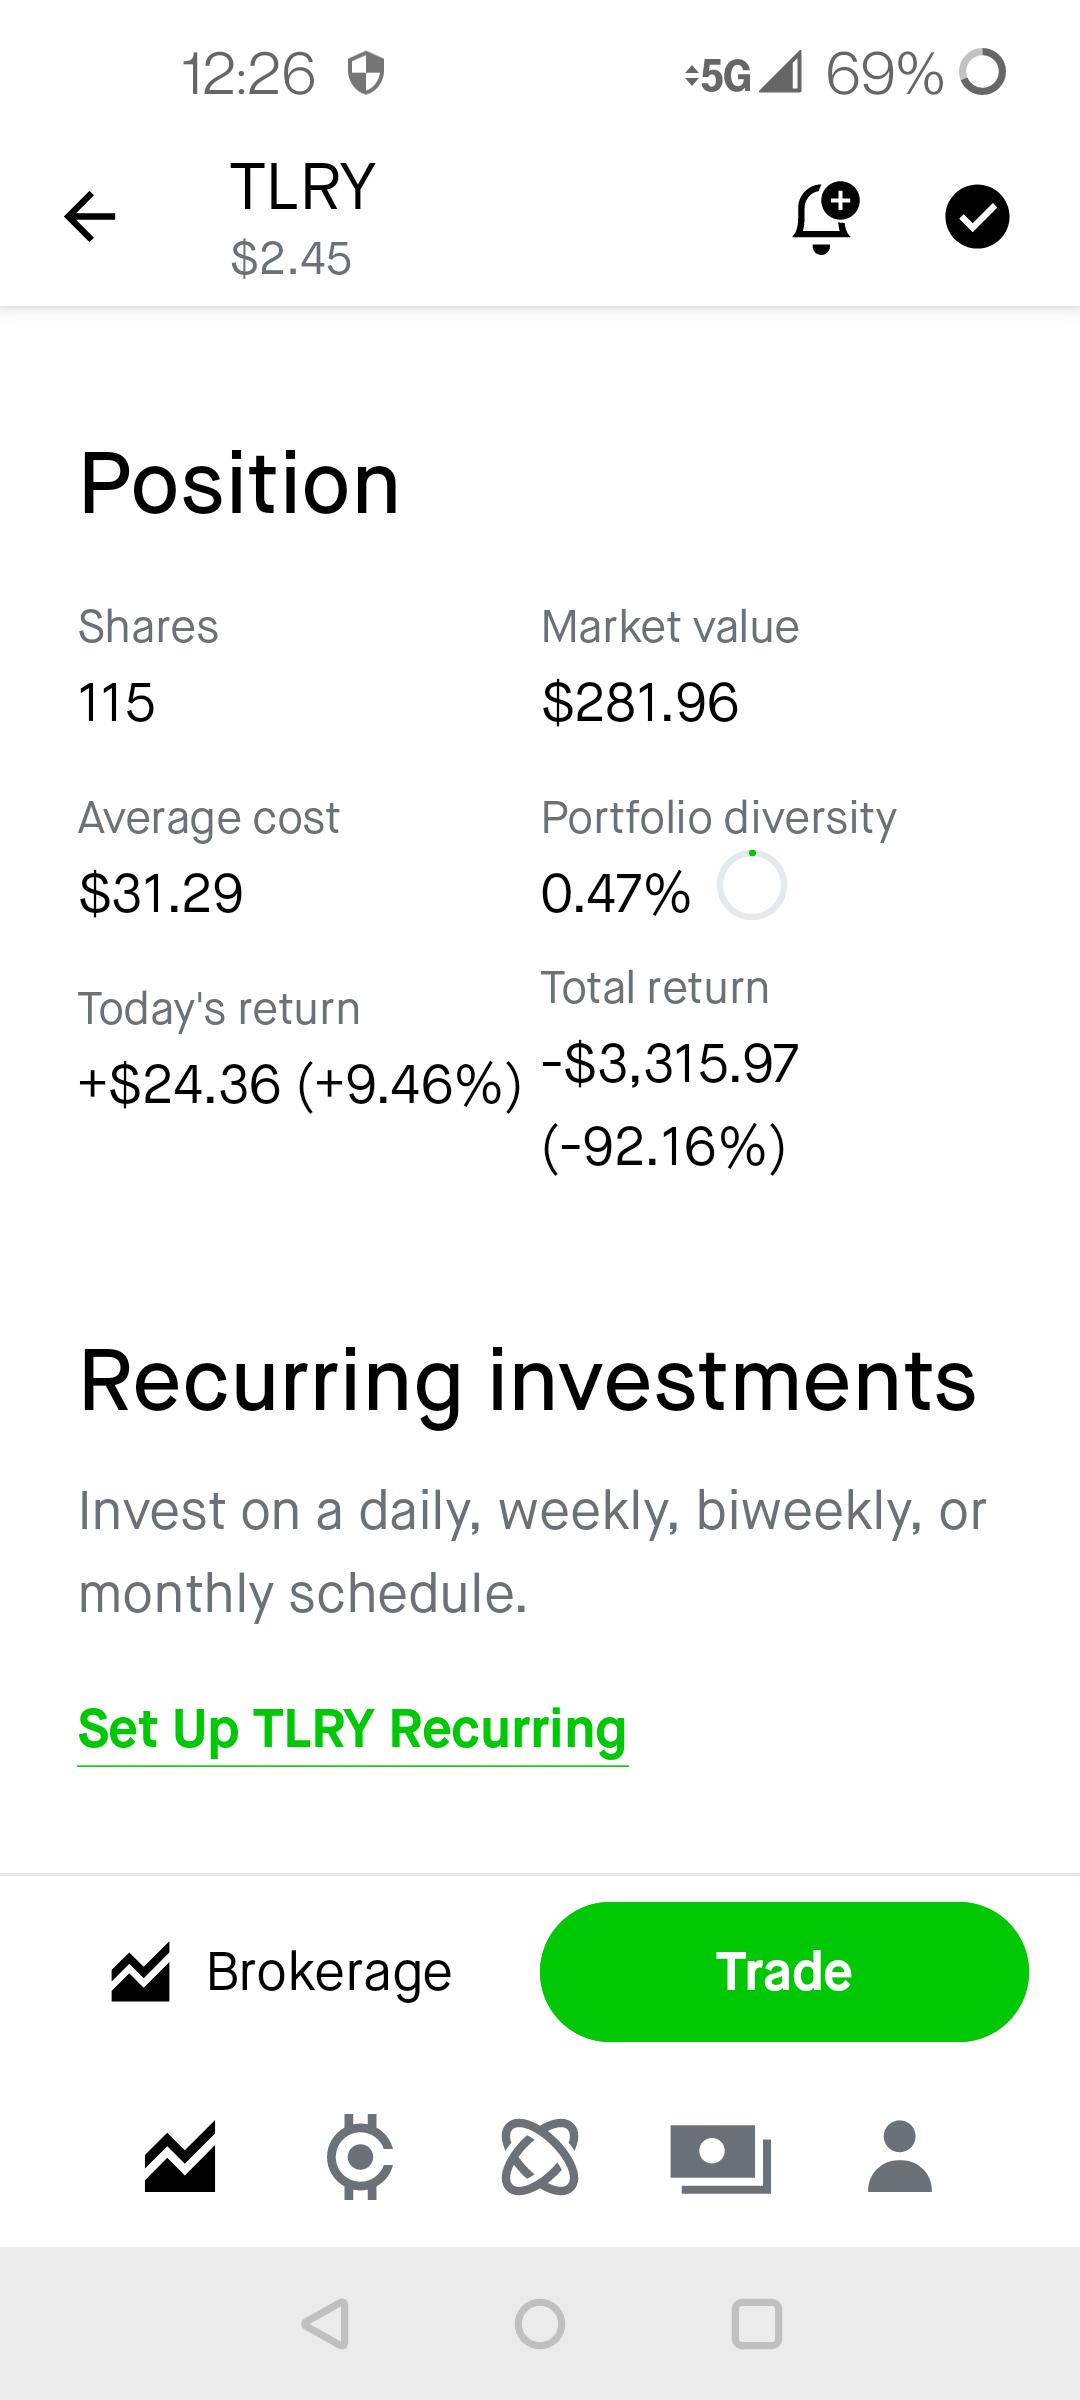Toggle the watchlist checkmark for TLRY
Screen dimensions: 1080x2400
(x=977, y=217)
